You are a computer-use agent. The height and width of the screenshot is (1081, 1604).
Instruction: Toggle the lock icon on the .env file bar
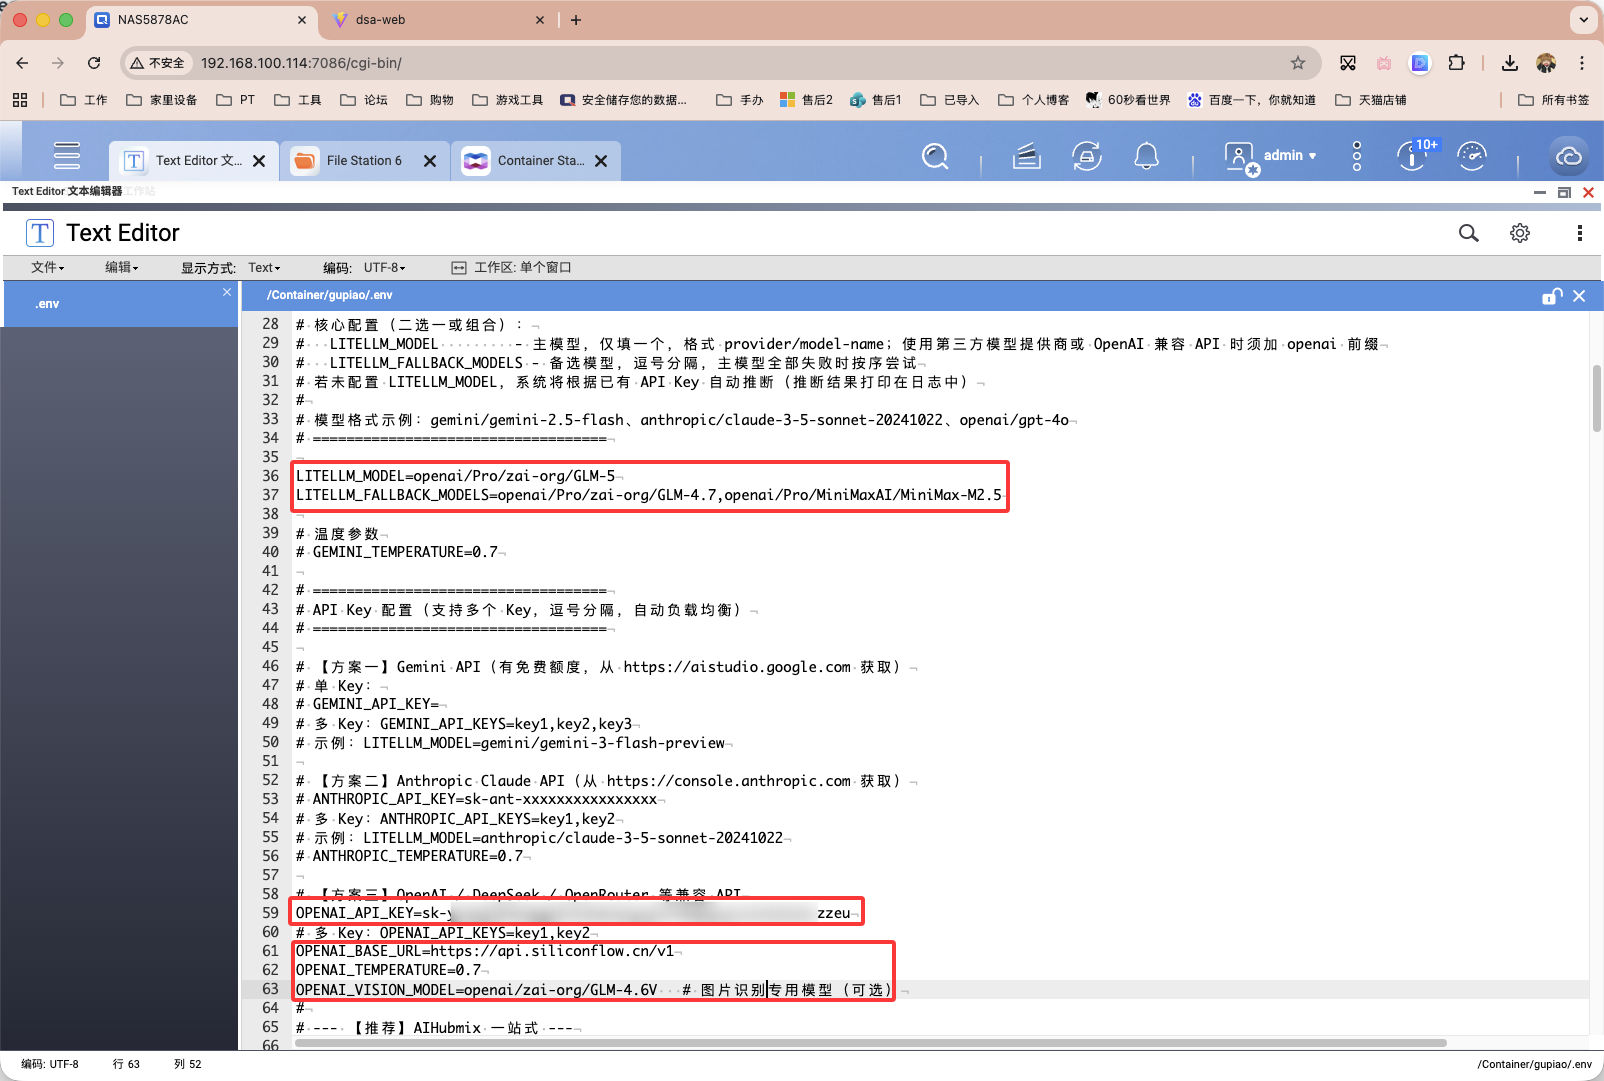click(1551, 296)
